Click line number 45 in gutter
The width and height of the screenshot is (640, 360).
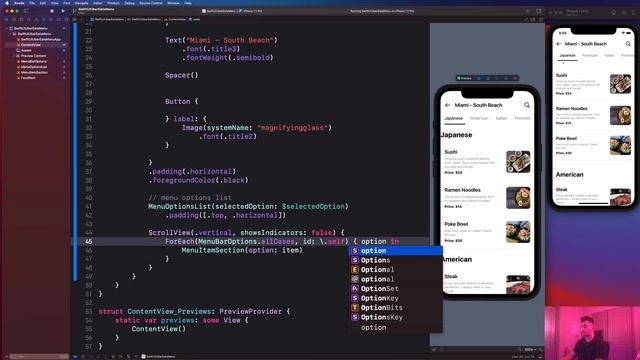pos(88,242)
